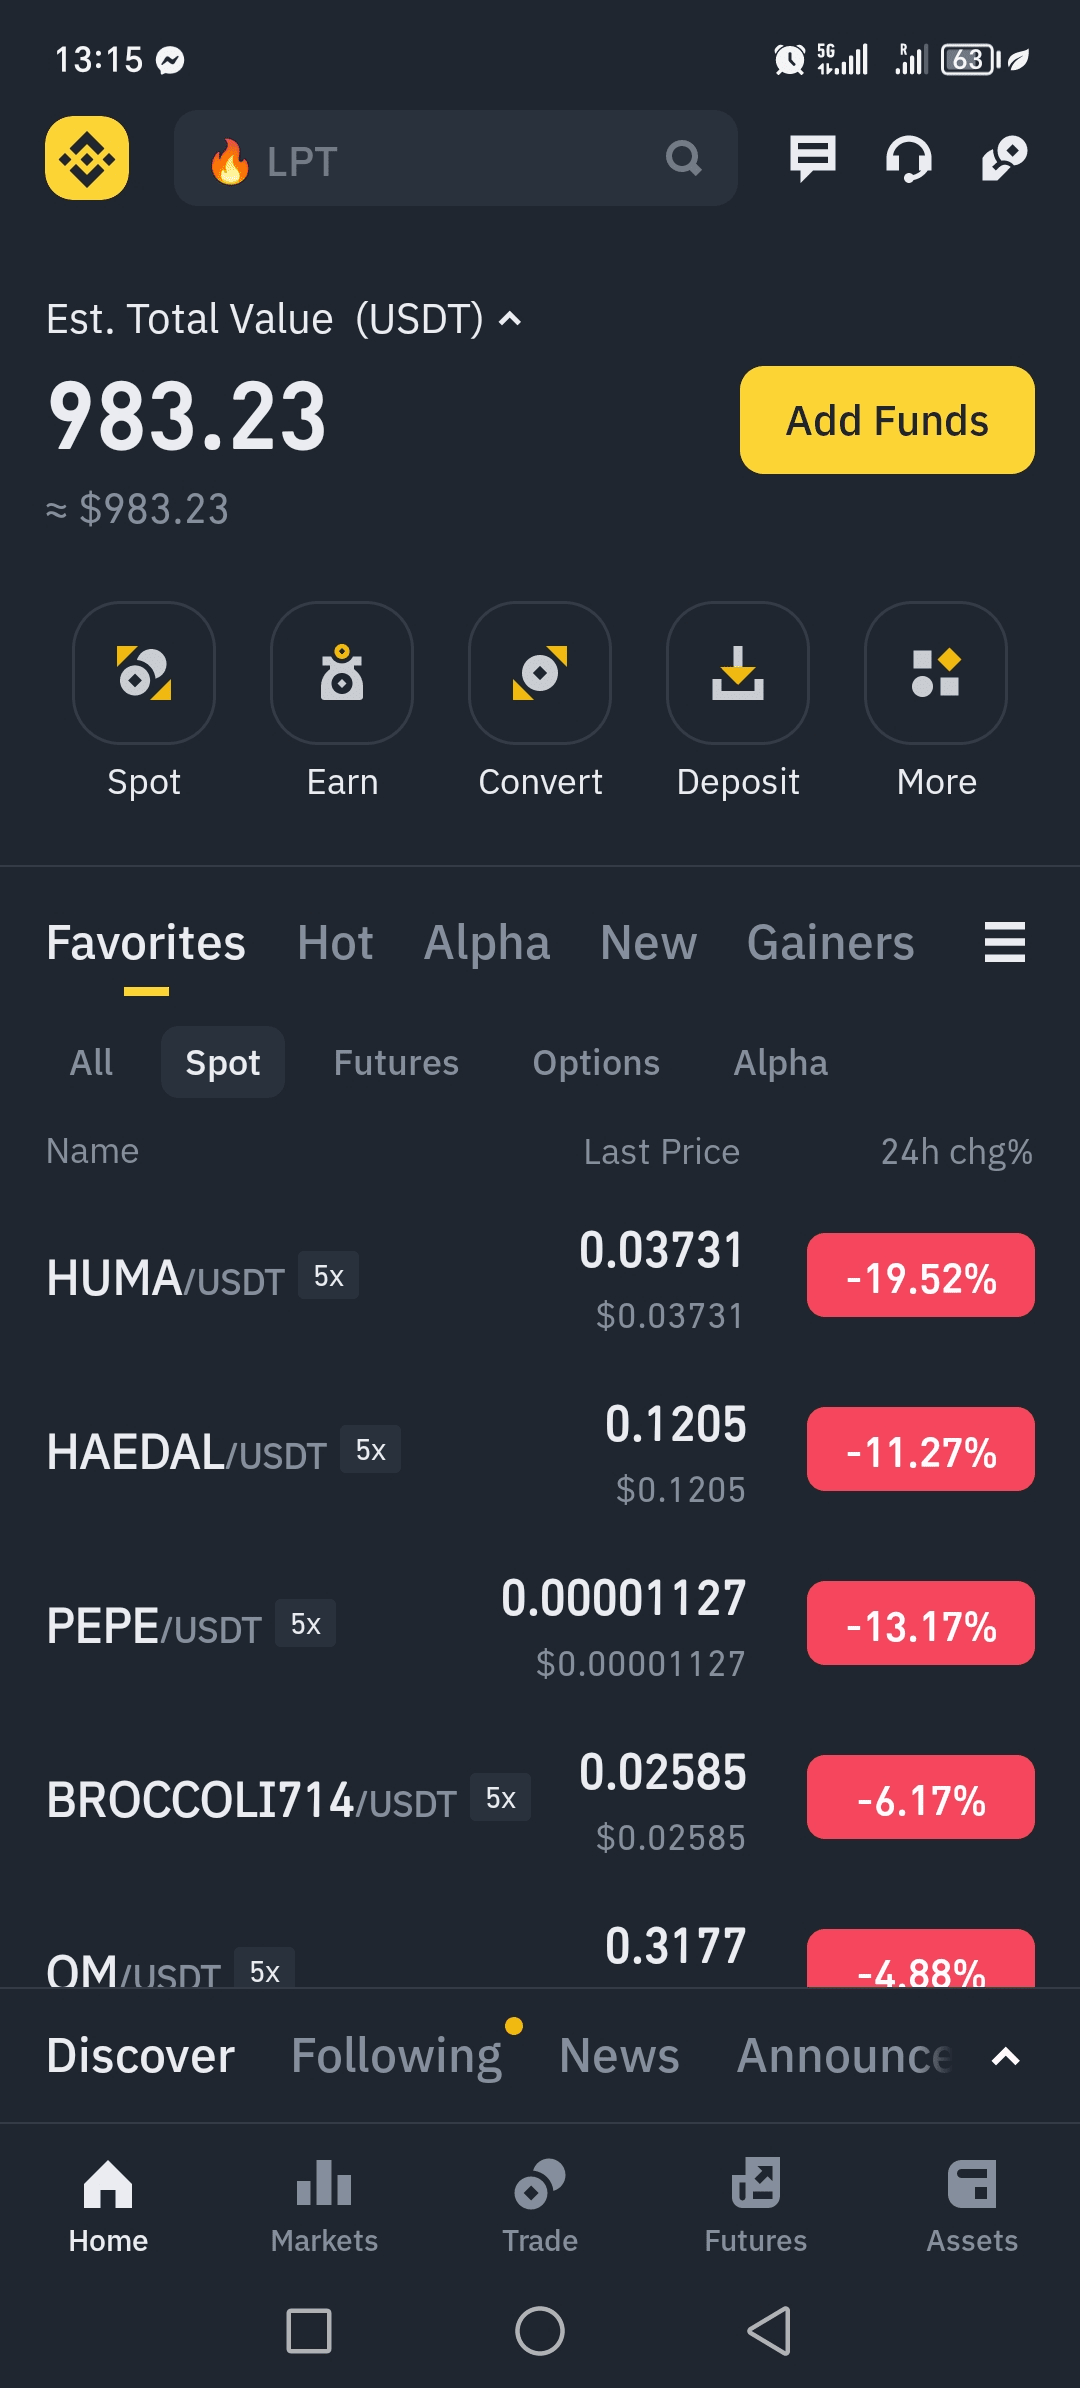The image size is (1080, 2388).
Task: Open the Convert shortcut icon
Action: click(x=540, y=673)
